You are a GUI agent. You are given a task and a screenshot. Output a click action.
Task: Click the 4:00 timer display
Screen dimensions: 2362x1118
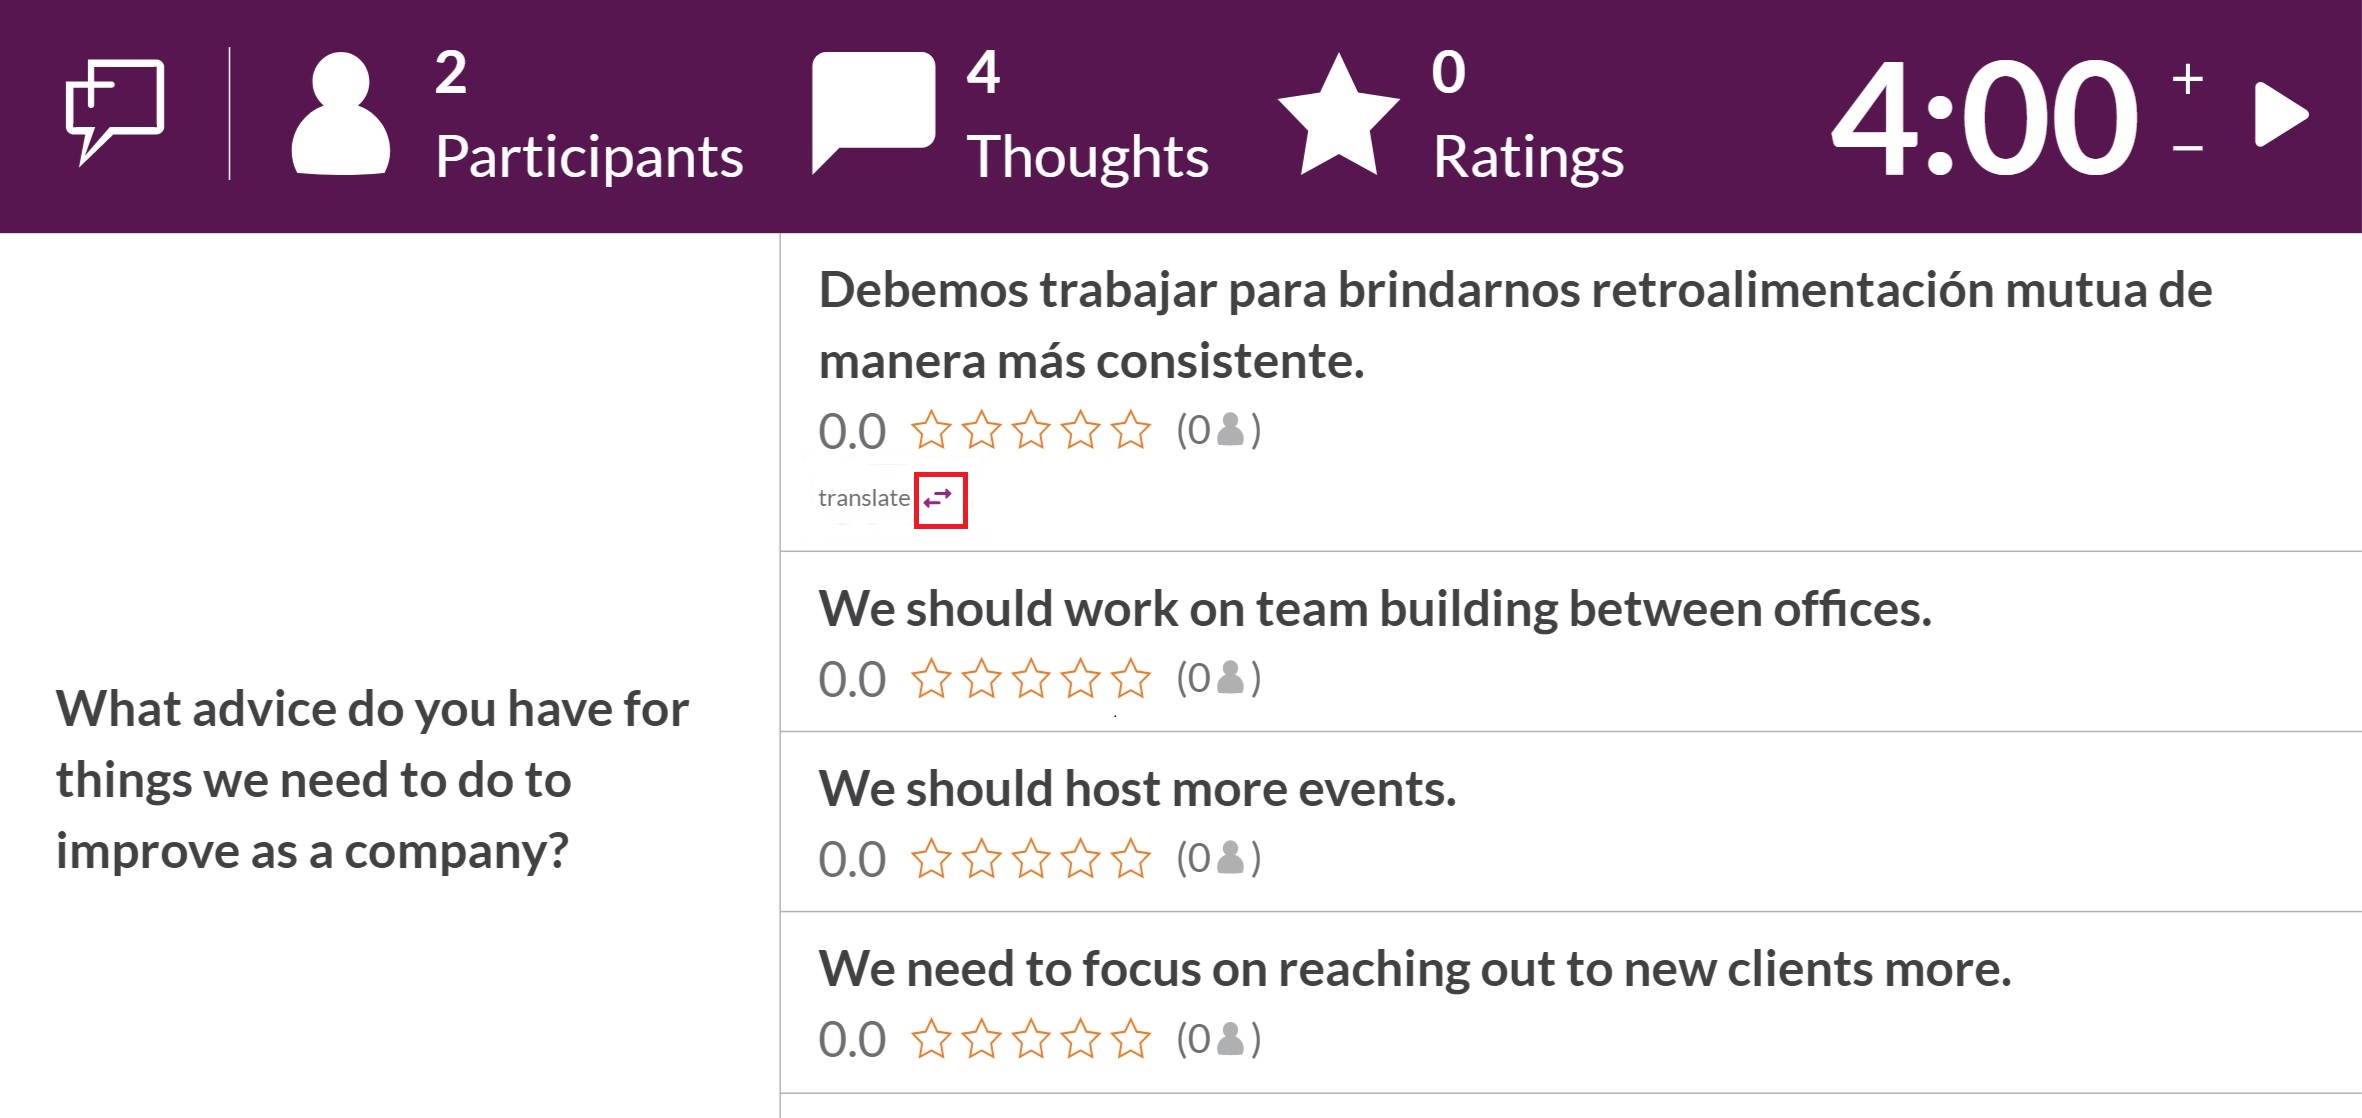(x=1985, y=117)
